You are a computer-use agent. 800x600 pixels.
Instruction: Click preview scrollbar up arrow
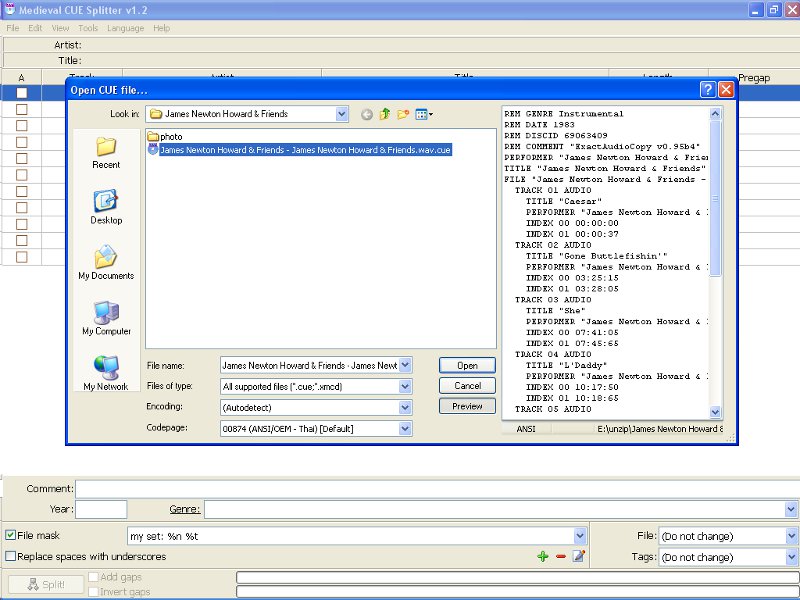[715, 114]
